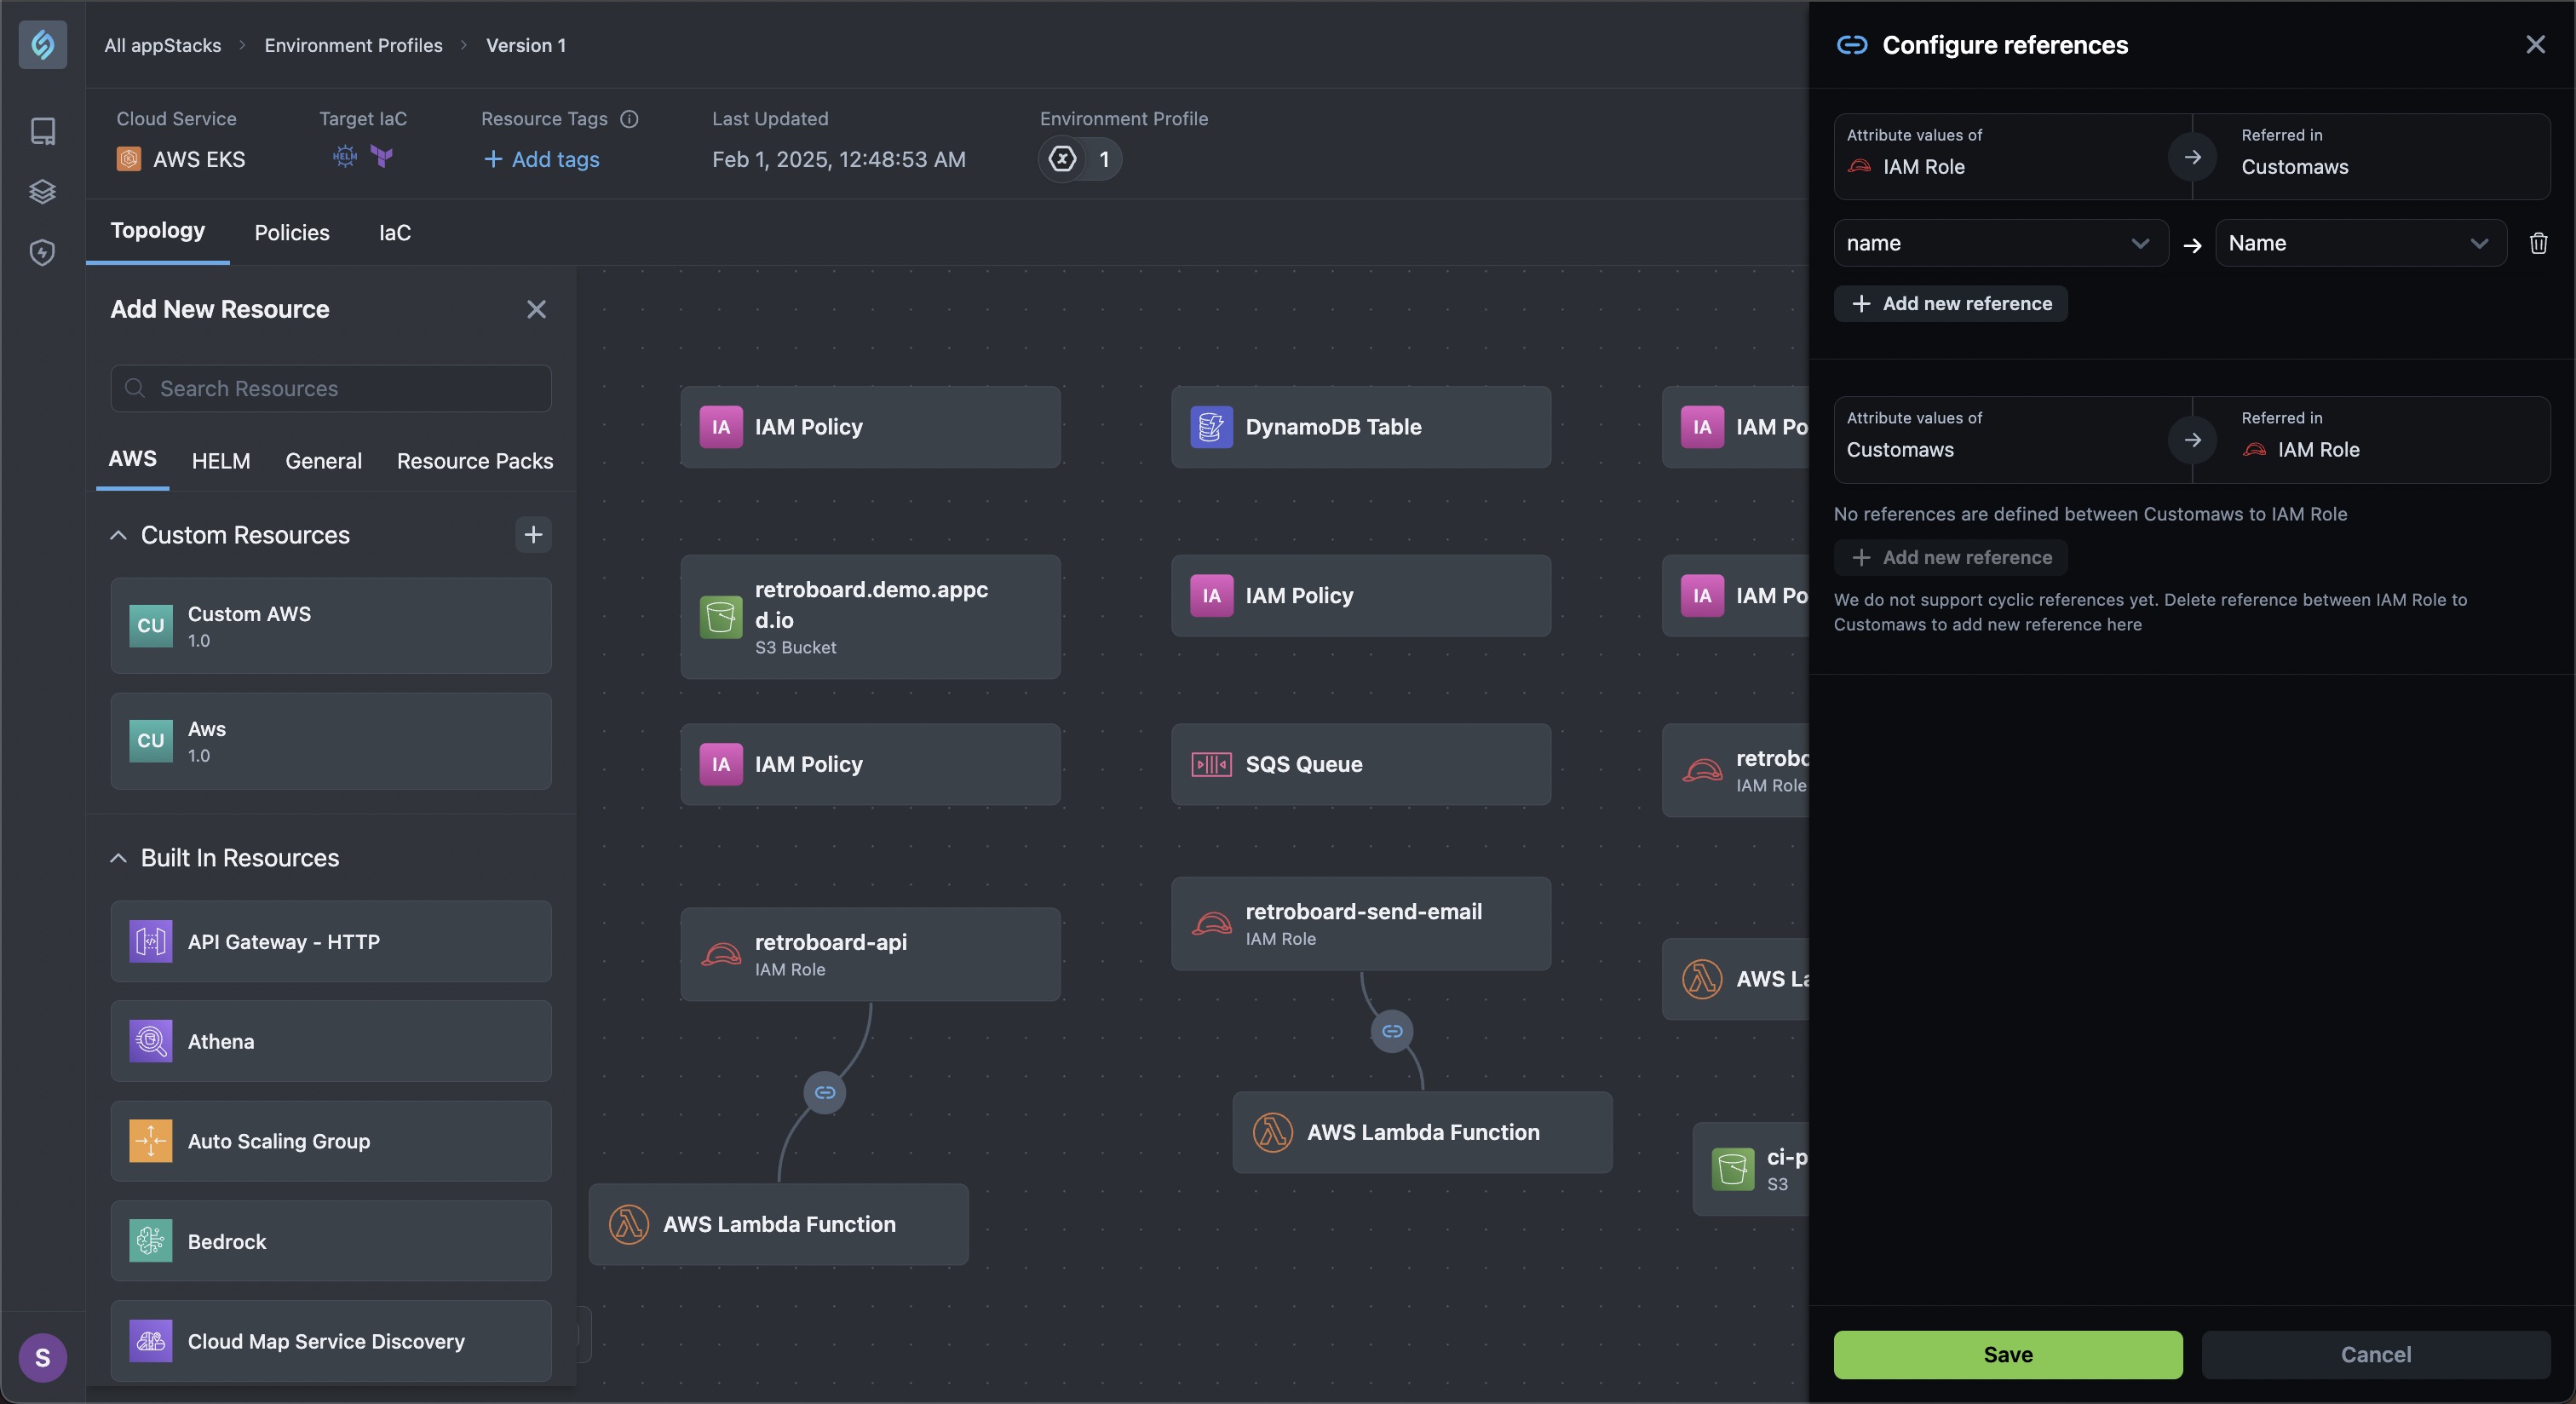
Task: Close the Add New Resource panel
Action: [x=537, y=309]
